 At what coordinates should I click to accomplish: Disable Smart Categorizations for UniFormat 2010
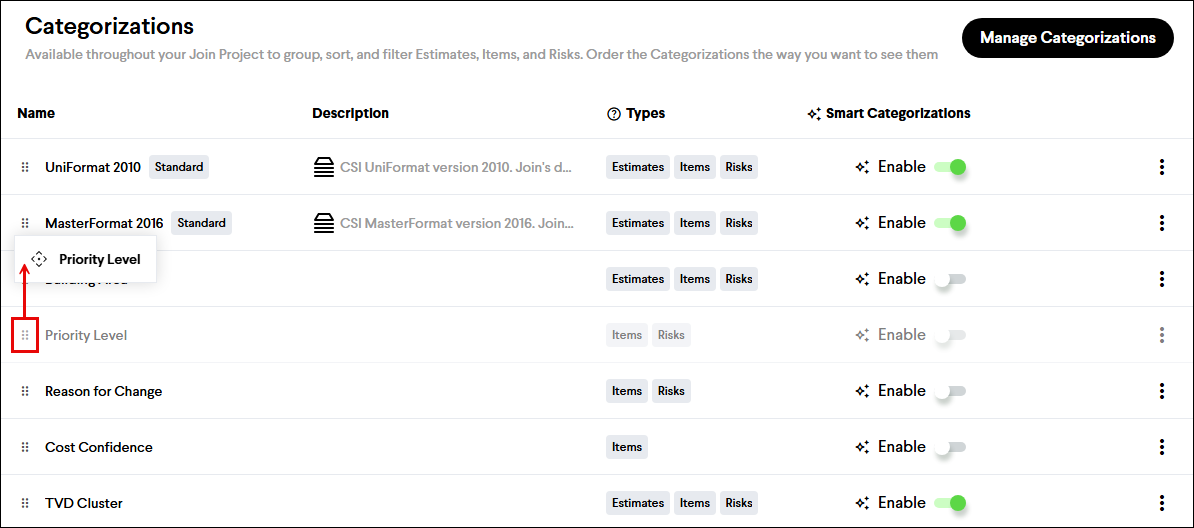pyautogui.click(x=950, y=167)
